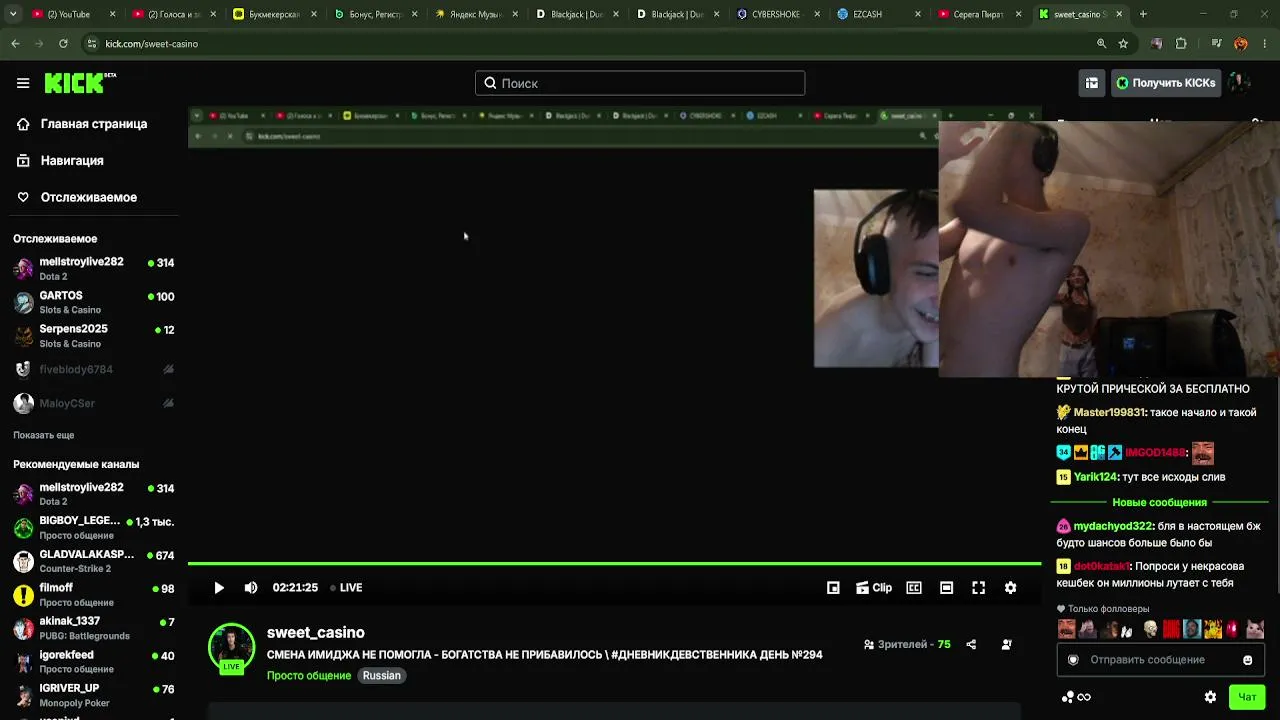Viewport: 1280px width, 720px height.
Task: Open followed channel Serpens2025
Action: 94,336
